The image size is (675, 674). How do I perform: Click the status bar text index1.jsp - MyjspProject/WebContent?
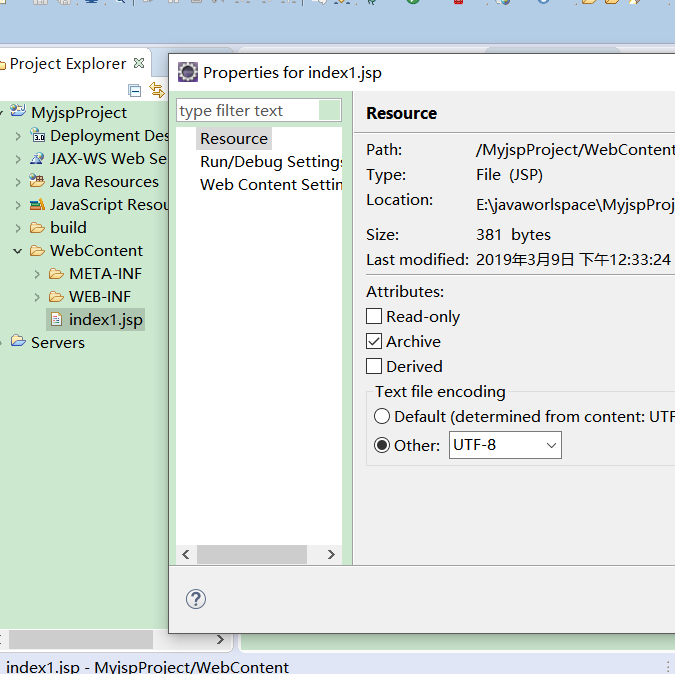pos(147,667)
